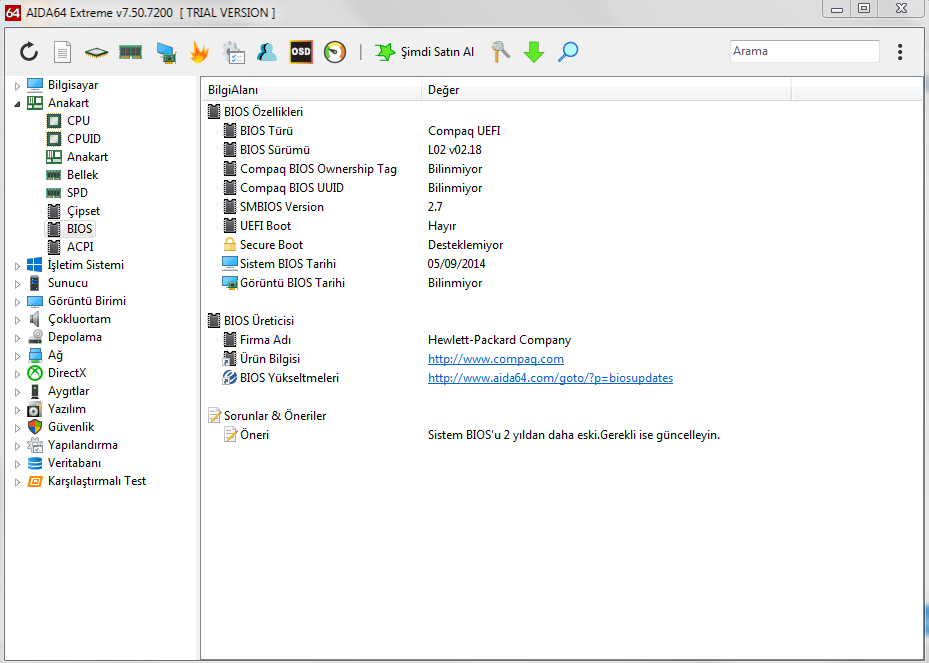Screen dimensions: 929x663
Task: Focus the Arama search field
Action: (x=805, y=52)
